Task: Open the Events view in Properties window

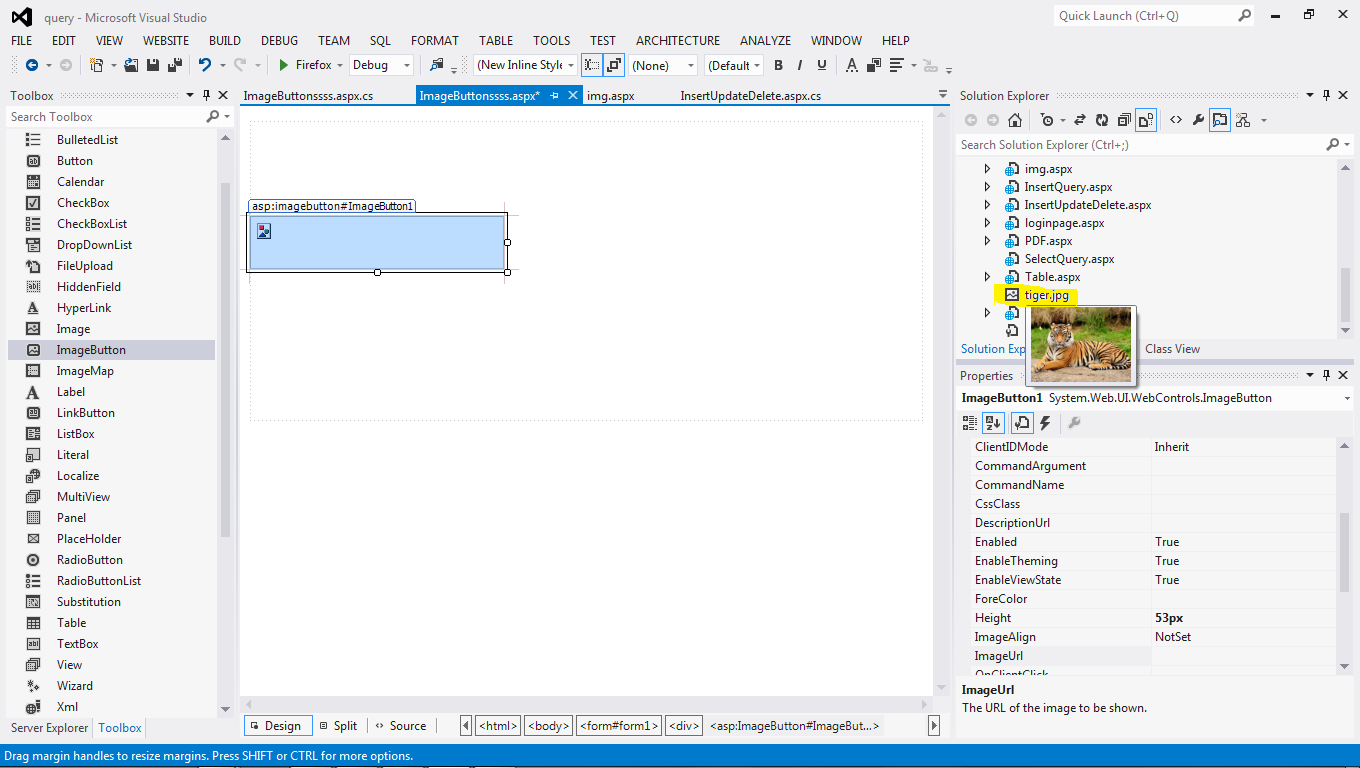Action: (1045, 422)
